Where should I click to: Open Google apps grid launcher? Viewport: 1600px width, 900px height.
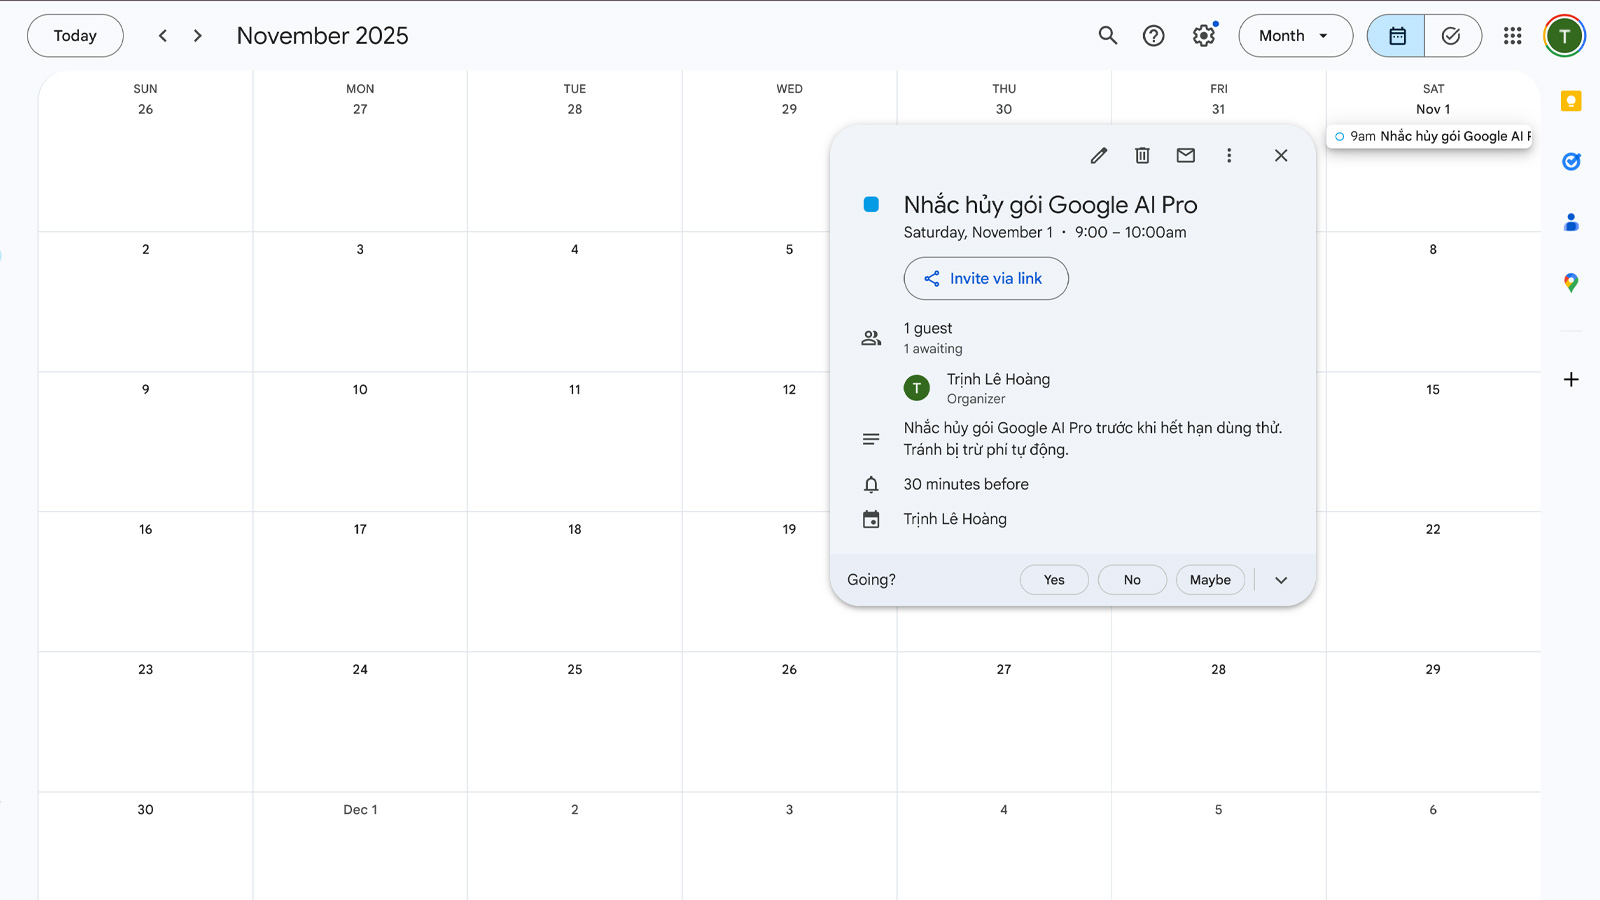click(1512, 36)
